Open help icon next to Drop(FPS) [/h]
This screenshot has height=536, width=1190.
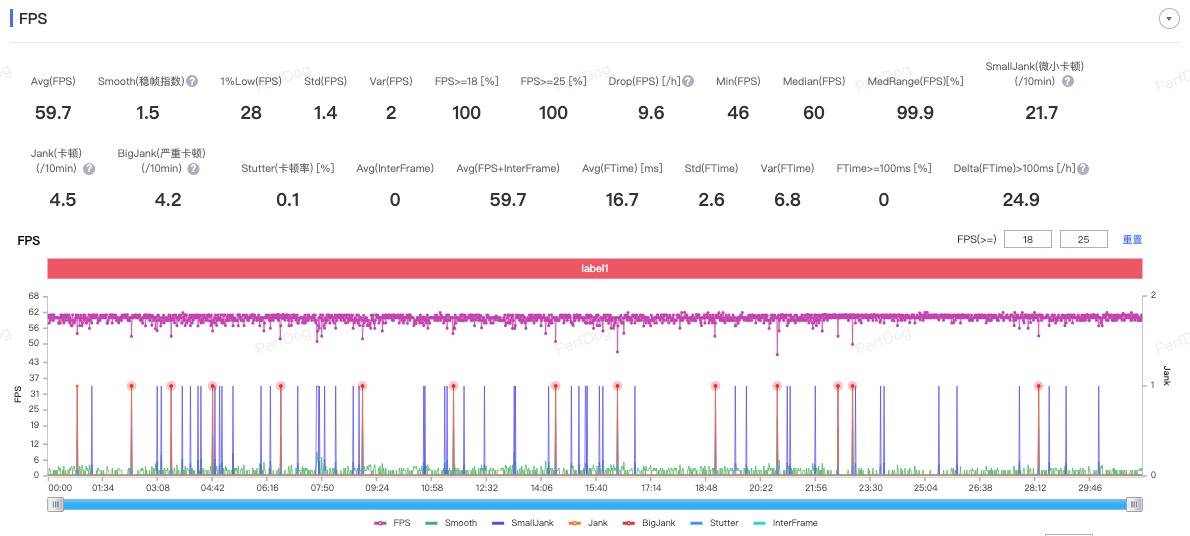click(688, 82)
